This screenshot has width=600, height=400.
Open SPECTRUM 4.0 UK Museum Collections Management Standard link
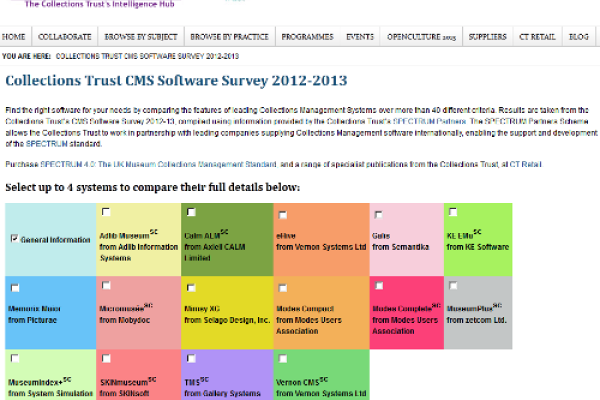pos(158,164)
